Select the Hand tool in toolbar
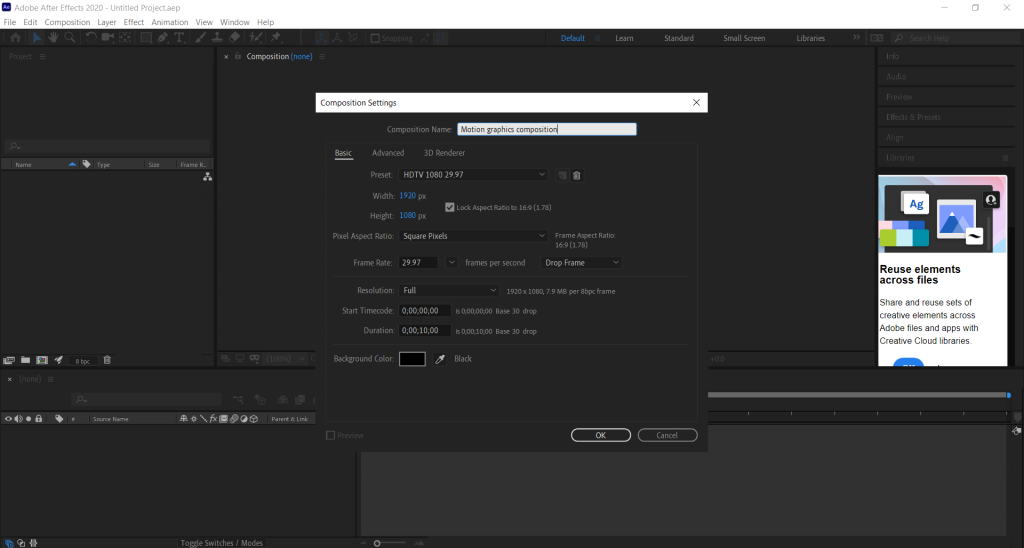Screen dimensions: 1024x548 (x=53, y=38)
